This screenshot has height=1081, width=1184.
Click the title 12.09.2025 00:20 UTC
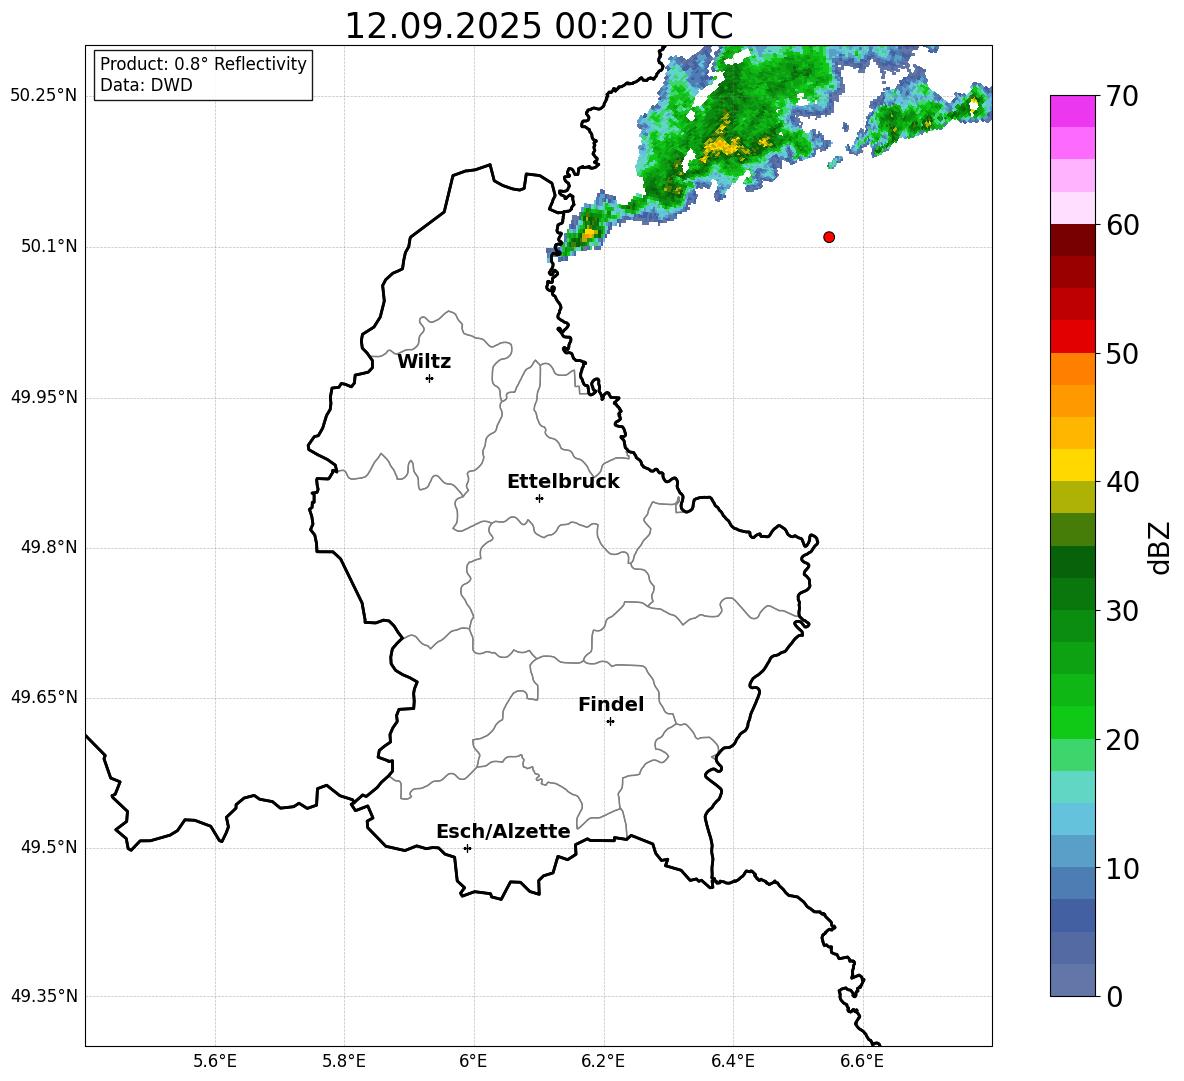[538, 26]
